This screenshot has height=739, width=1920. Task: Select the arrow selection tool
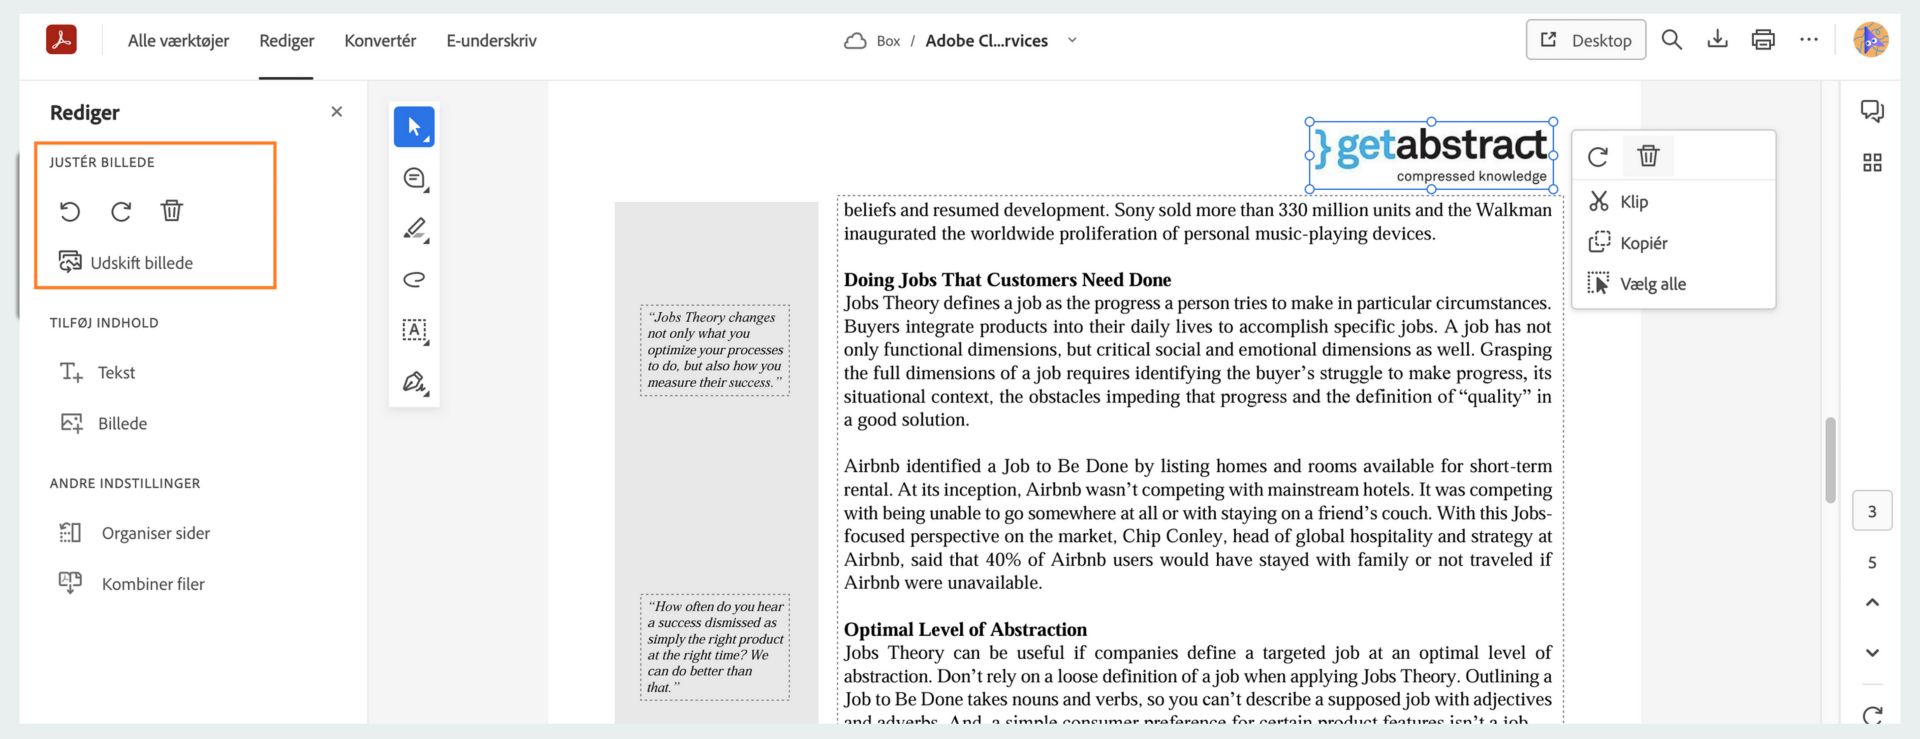pyautogui.click(x=414, y=127)
